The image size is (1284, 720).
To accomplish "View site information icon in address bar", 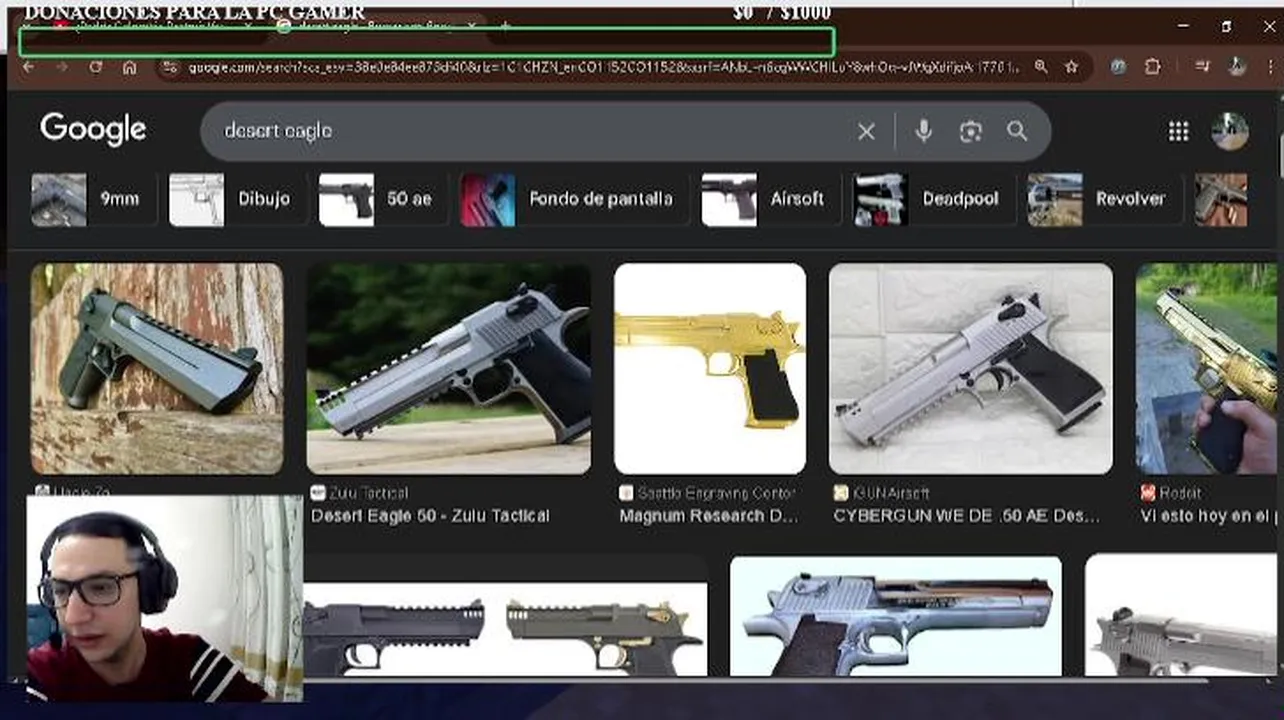I will point(170,67).
